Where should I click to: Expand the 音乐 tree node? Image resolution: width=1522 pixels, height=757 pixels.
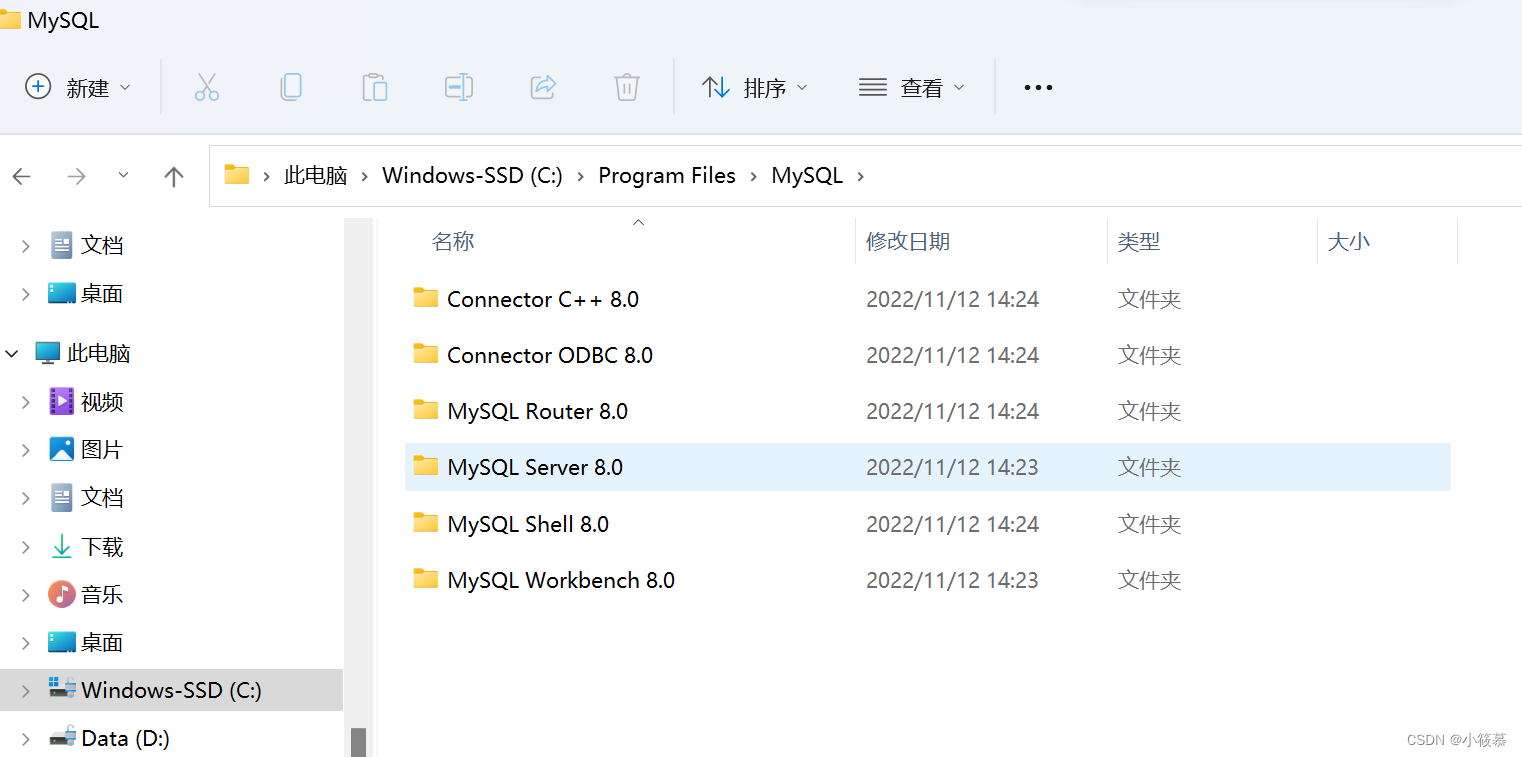click(x=26, y=595)
